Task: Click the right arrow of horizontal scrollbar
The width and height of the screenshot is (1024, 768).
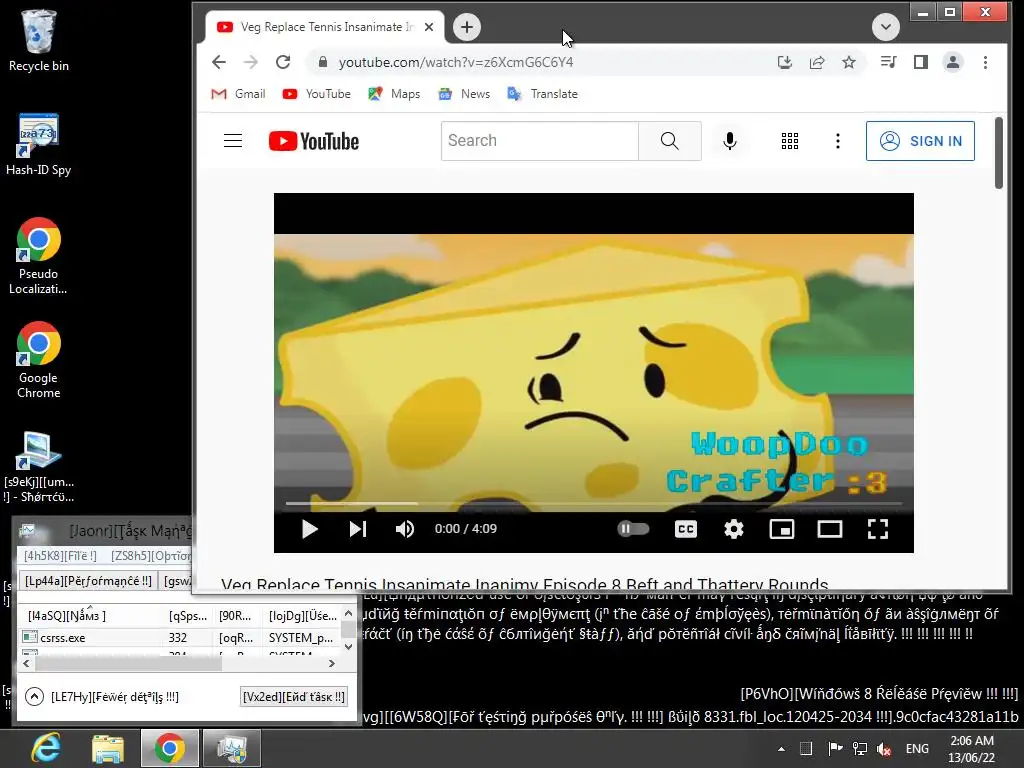Action: tap(332, 664)
